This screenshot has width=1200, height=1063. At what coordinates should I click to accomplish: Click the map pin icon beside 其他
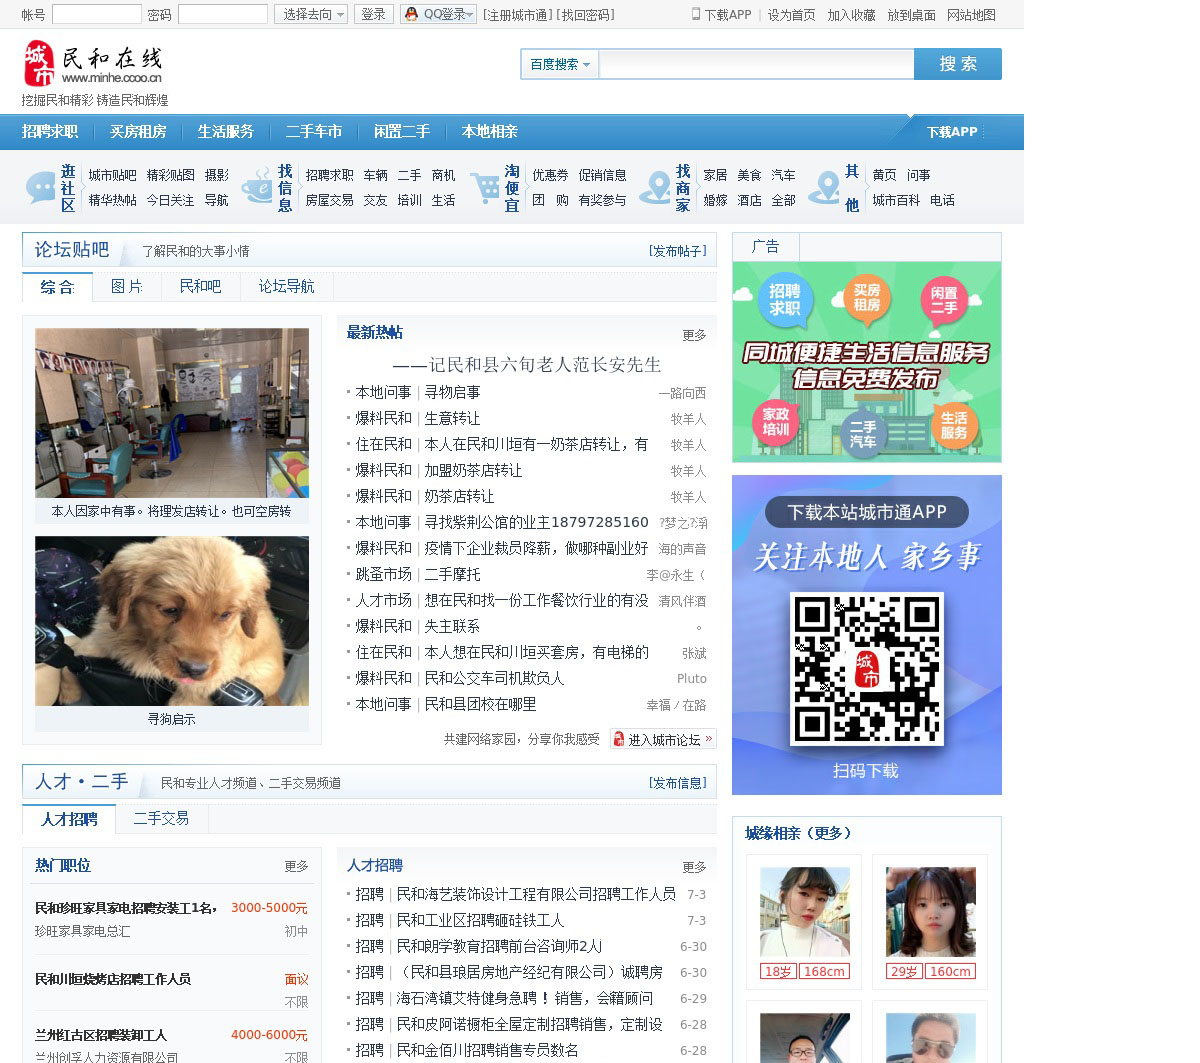824,187
